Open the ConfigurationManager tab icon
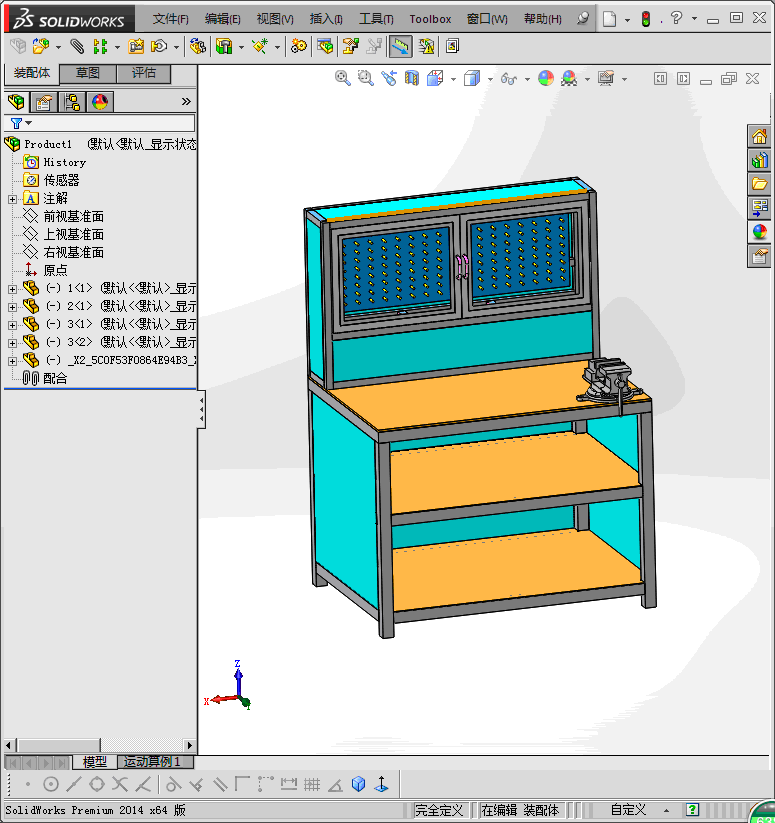 point(72,101)
